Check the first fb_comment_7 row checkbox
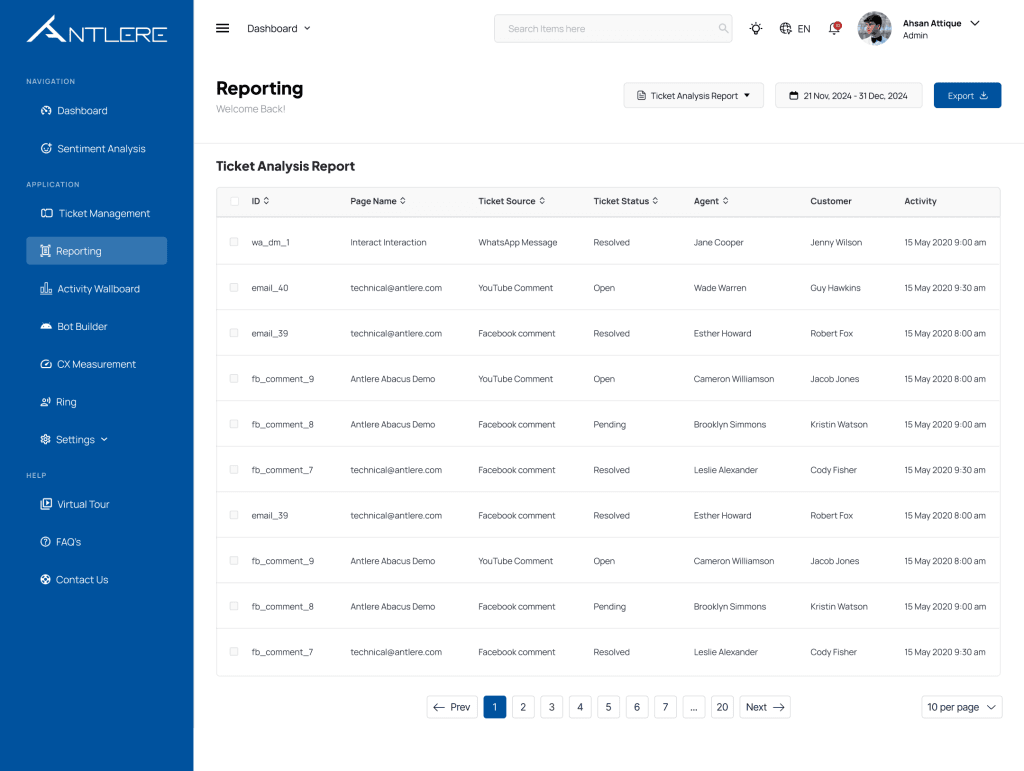The image size is (1024, 771). (234, 469)
